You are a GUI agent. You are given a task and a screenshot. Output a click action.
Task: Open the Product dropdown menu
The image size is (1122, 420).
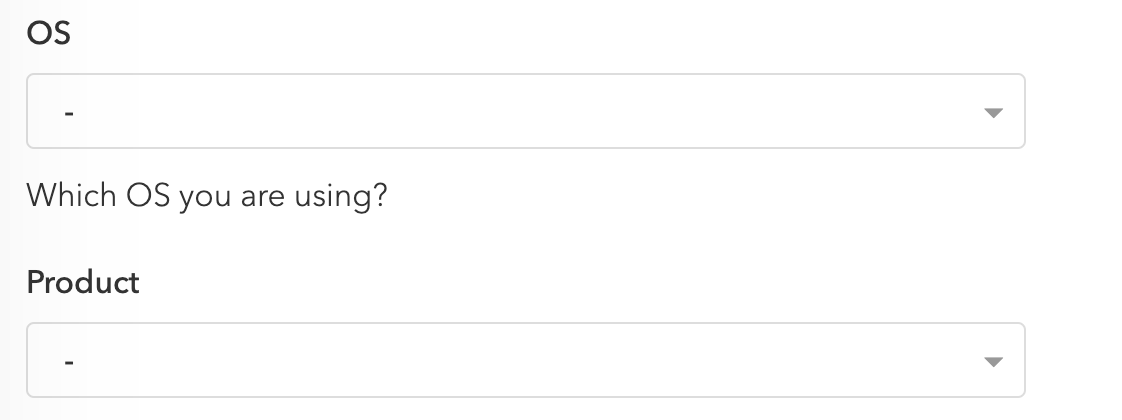tap(526, 360)
